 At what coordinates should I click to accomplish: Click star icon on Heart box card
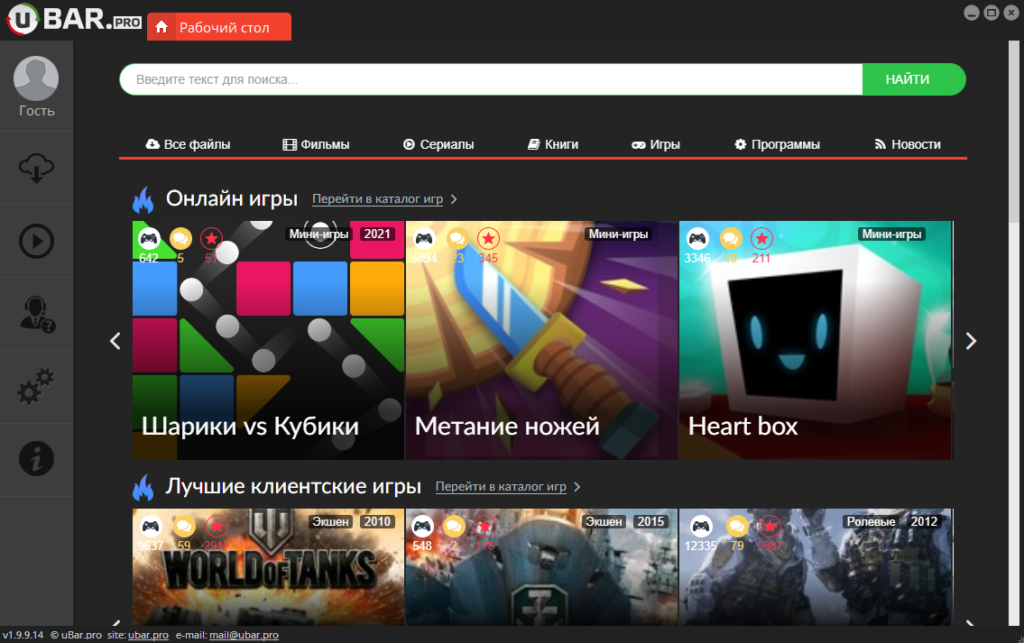761,238
